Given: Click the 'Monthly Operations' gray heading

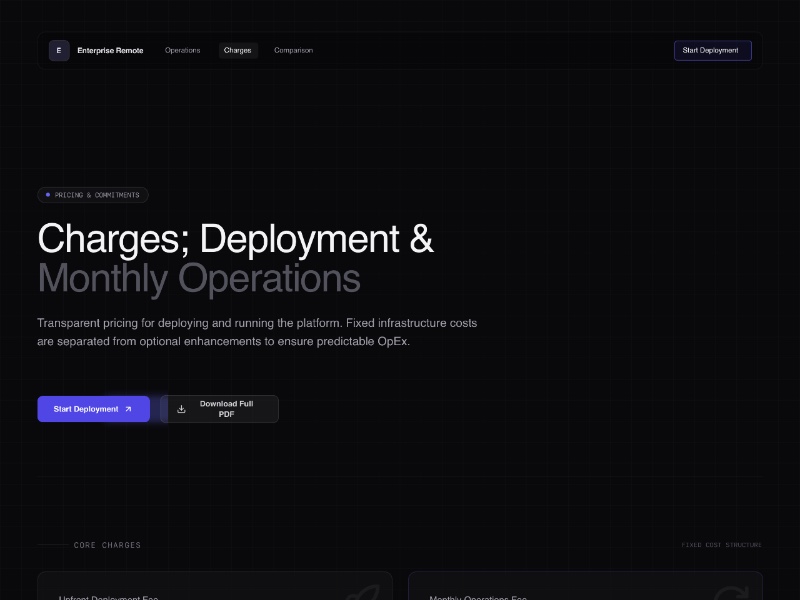Looking at the screenshot, I should coord(198,279).
